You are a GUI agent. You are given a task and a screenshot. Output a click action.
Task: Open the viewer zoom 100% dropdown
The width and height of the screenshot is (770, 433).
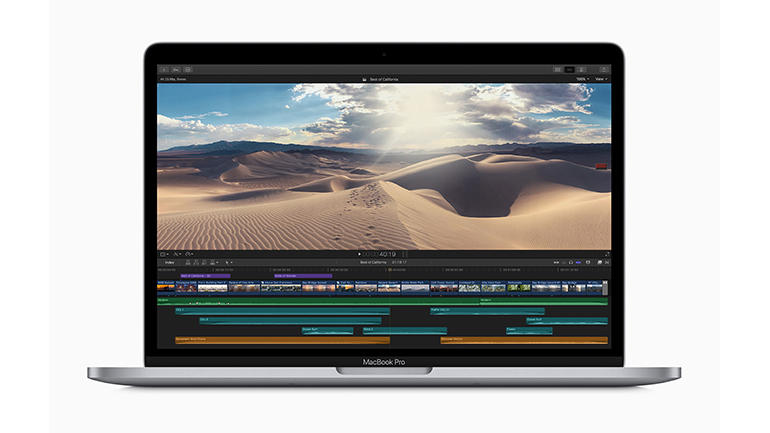click(x=582, y=79)
